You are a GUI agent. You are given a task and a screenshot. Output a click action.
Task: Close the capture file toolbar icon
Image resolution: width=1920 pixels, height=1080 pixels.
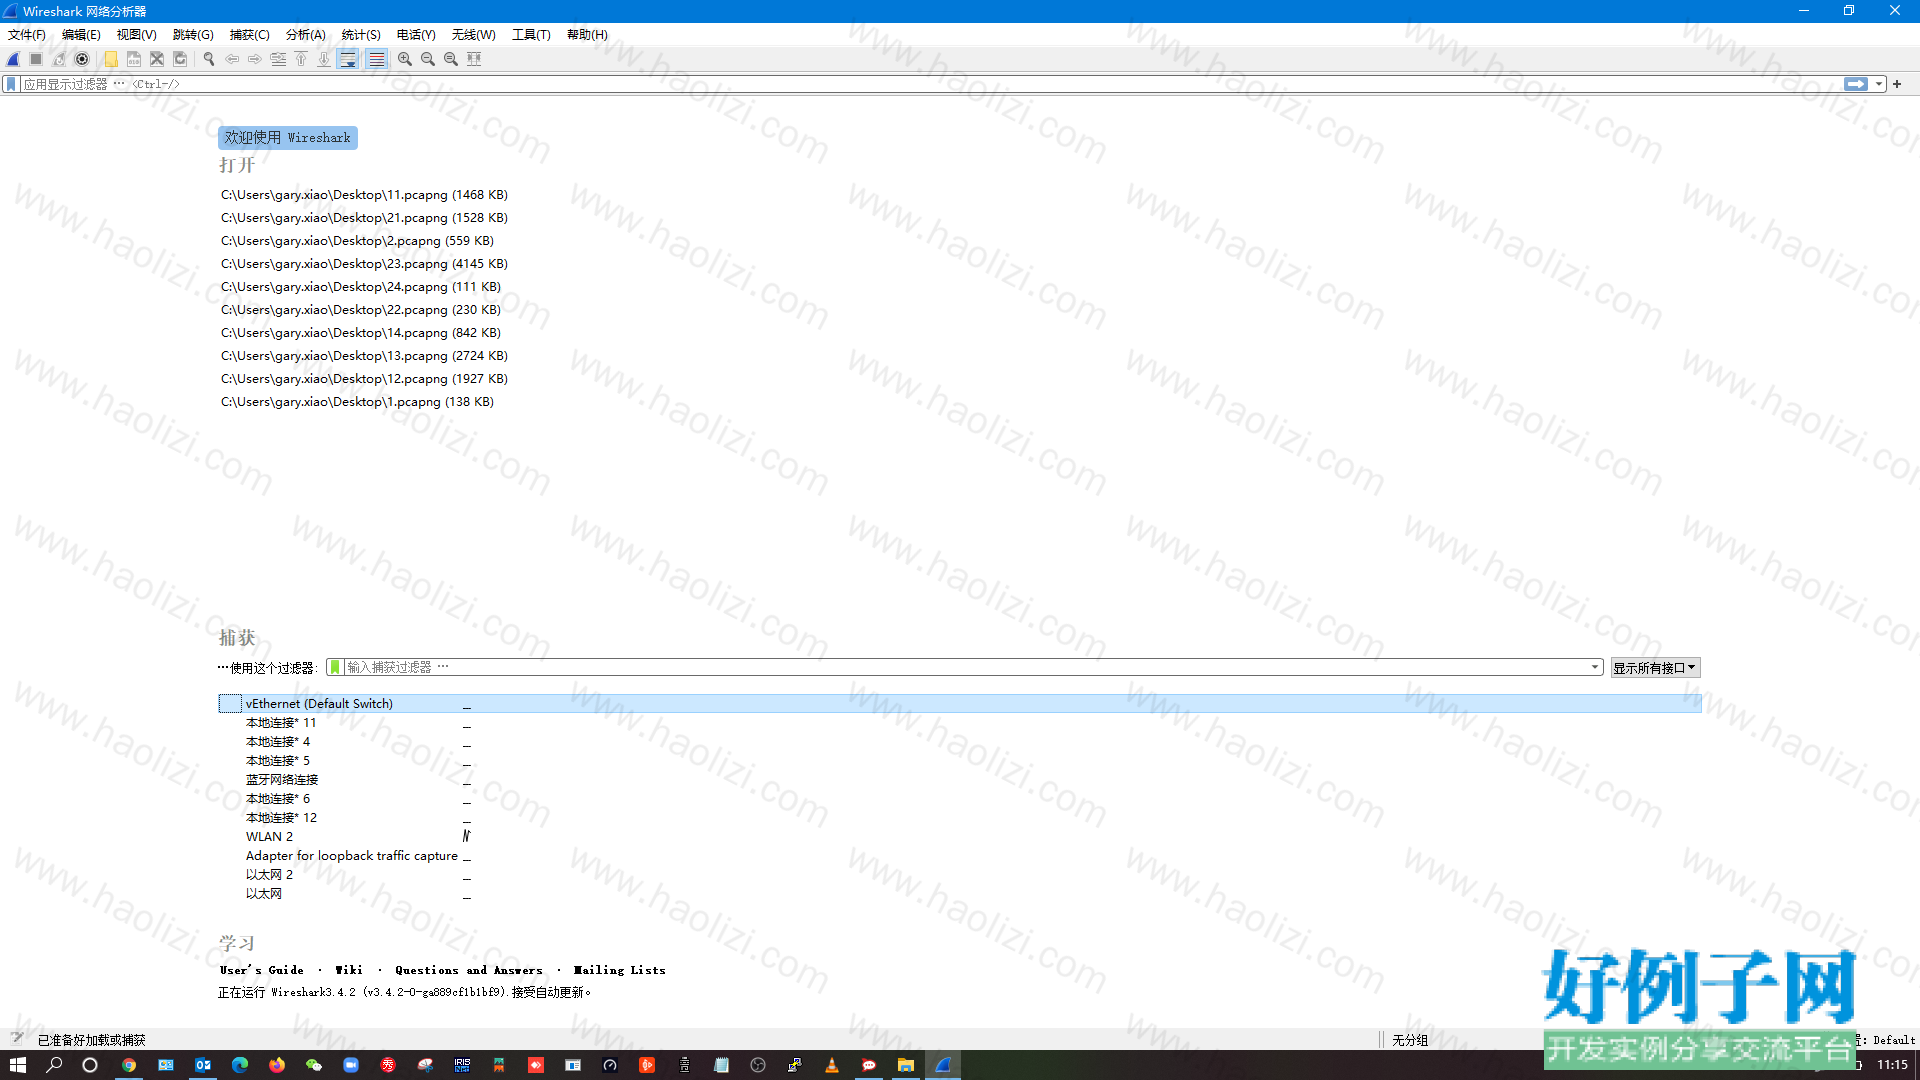[157, 59]
